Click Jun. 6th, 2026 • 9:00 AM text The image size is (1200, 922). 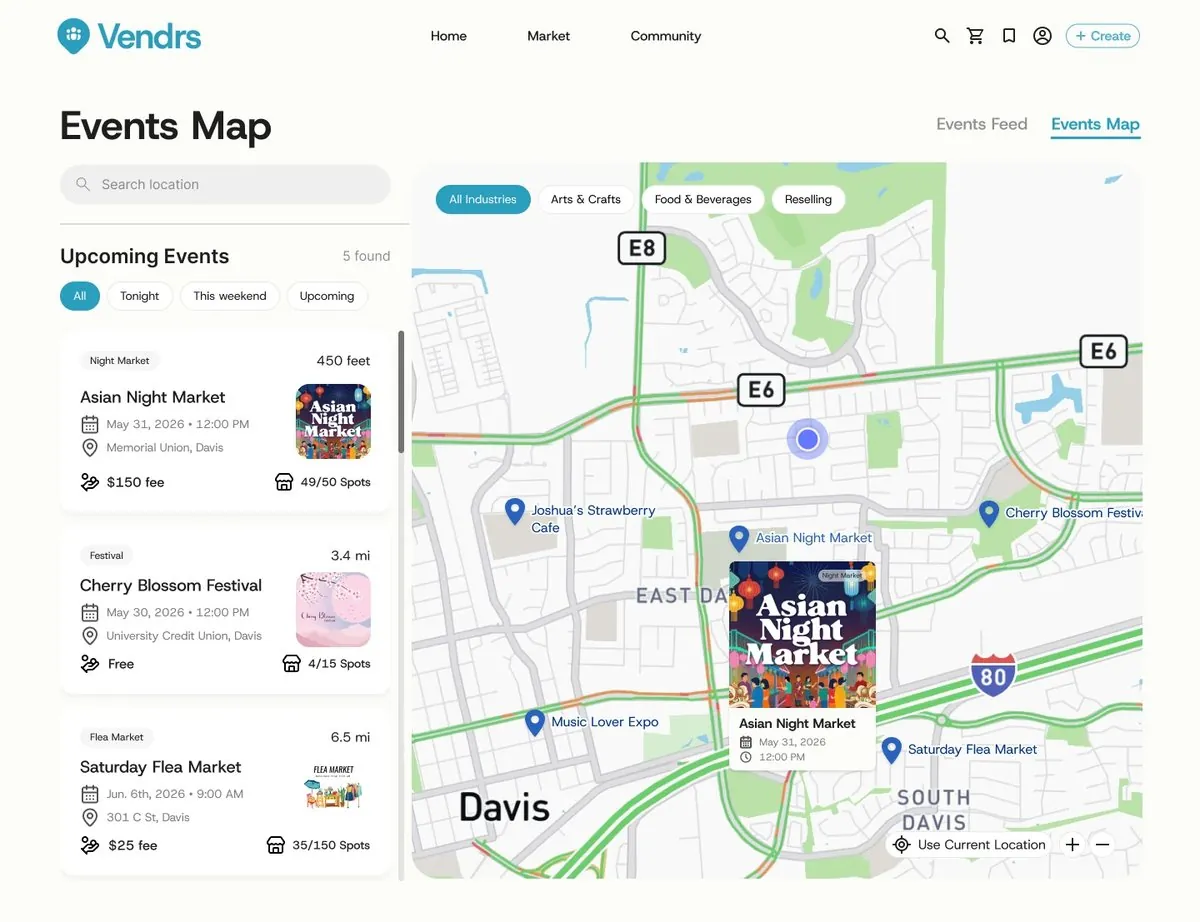pyautogui.click(x=175, y=794)
